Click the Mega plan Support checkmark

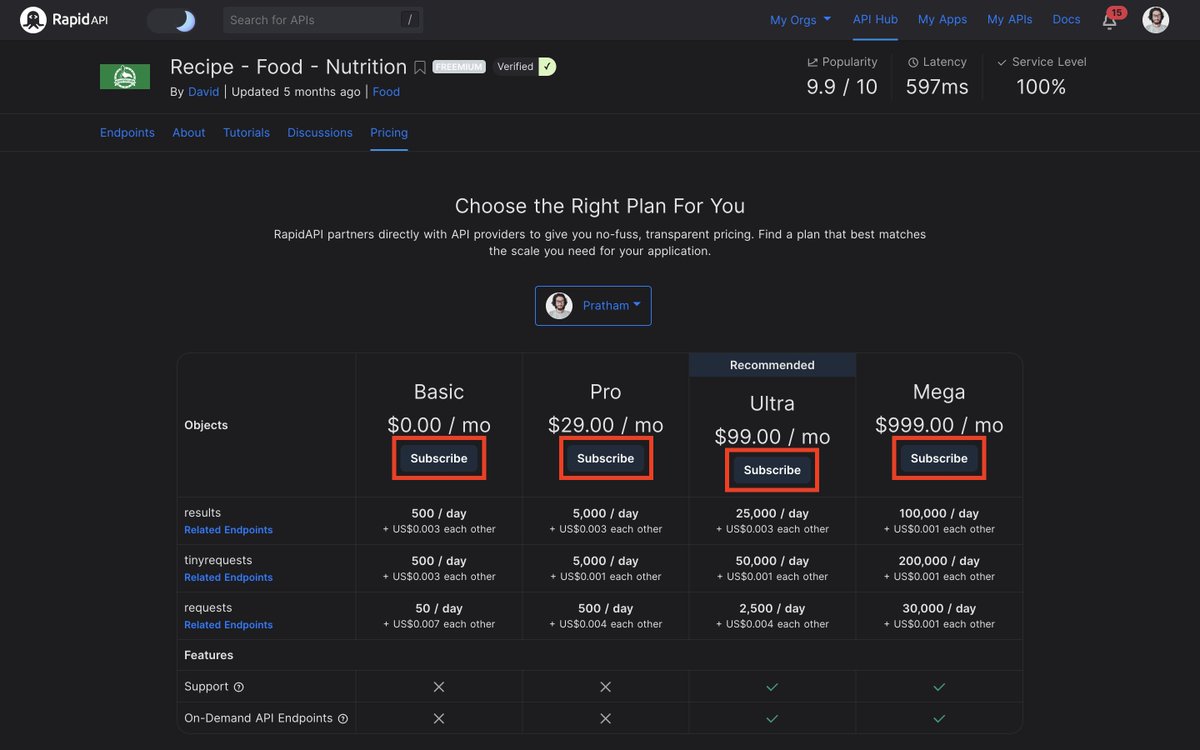939,687
